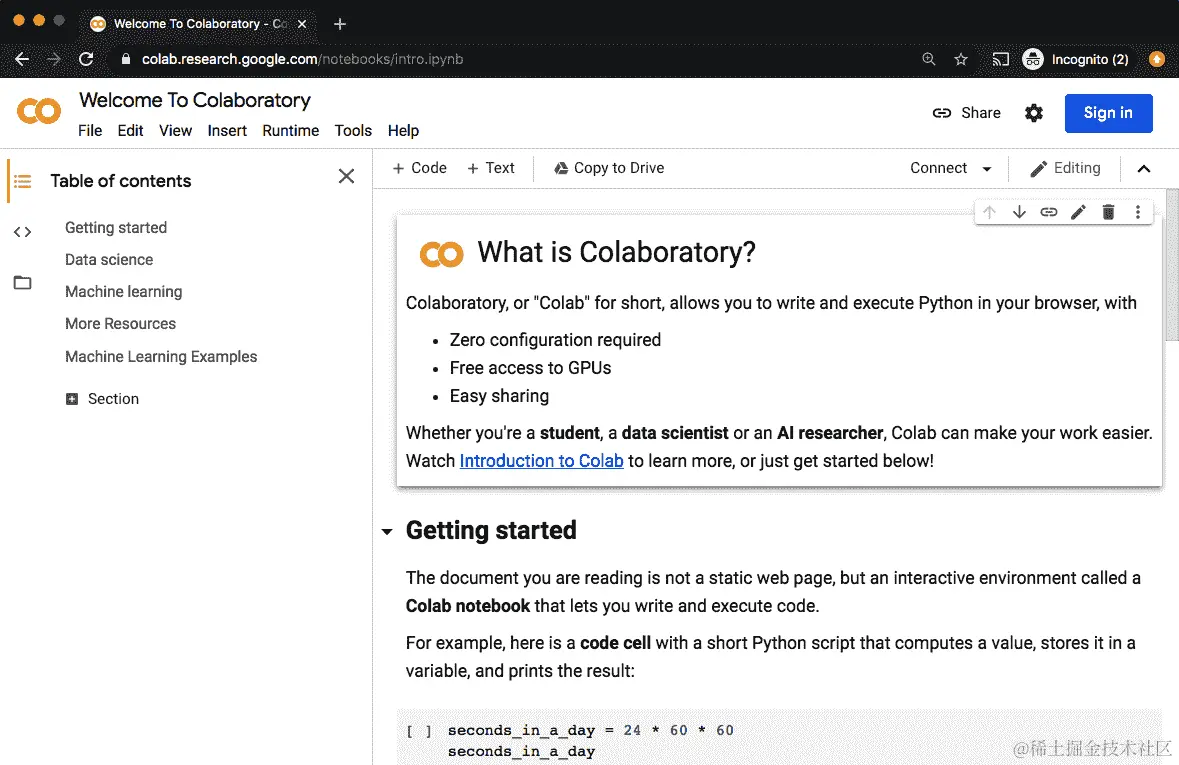Open the Runtime menu
Viewport: 1179px width, 765px height.
pyautogui.click(x=290, y=131)
